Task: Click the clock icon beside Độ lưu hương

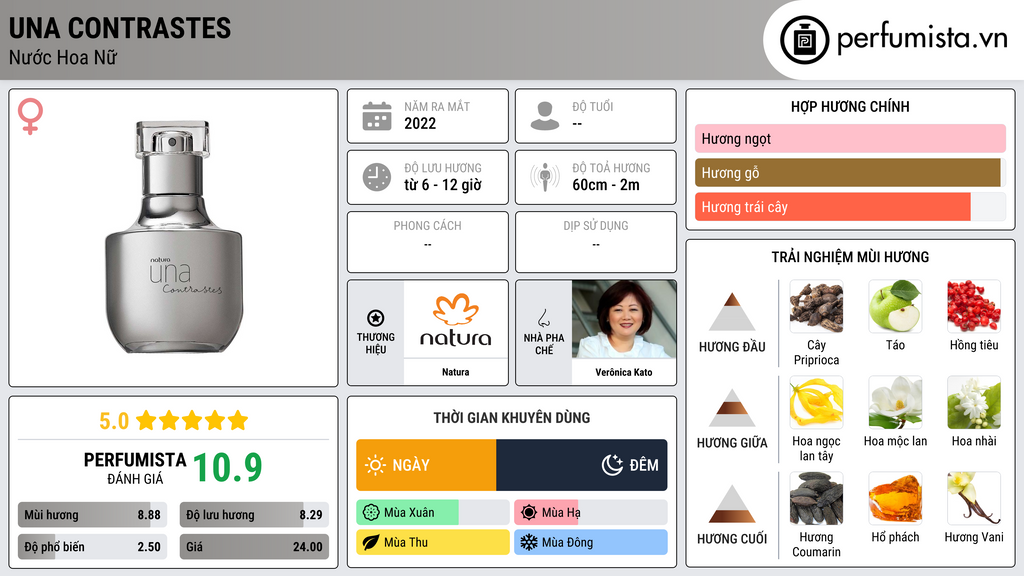Action: (377, 177)
